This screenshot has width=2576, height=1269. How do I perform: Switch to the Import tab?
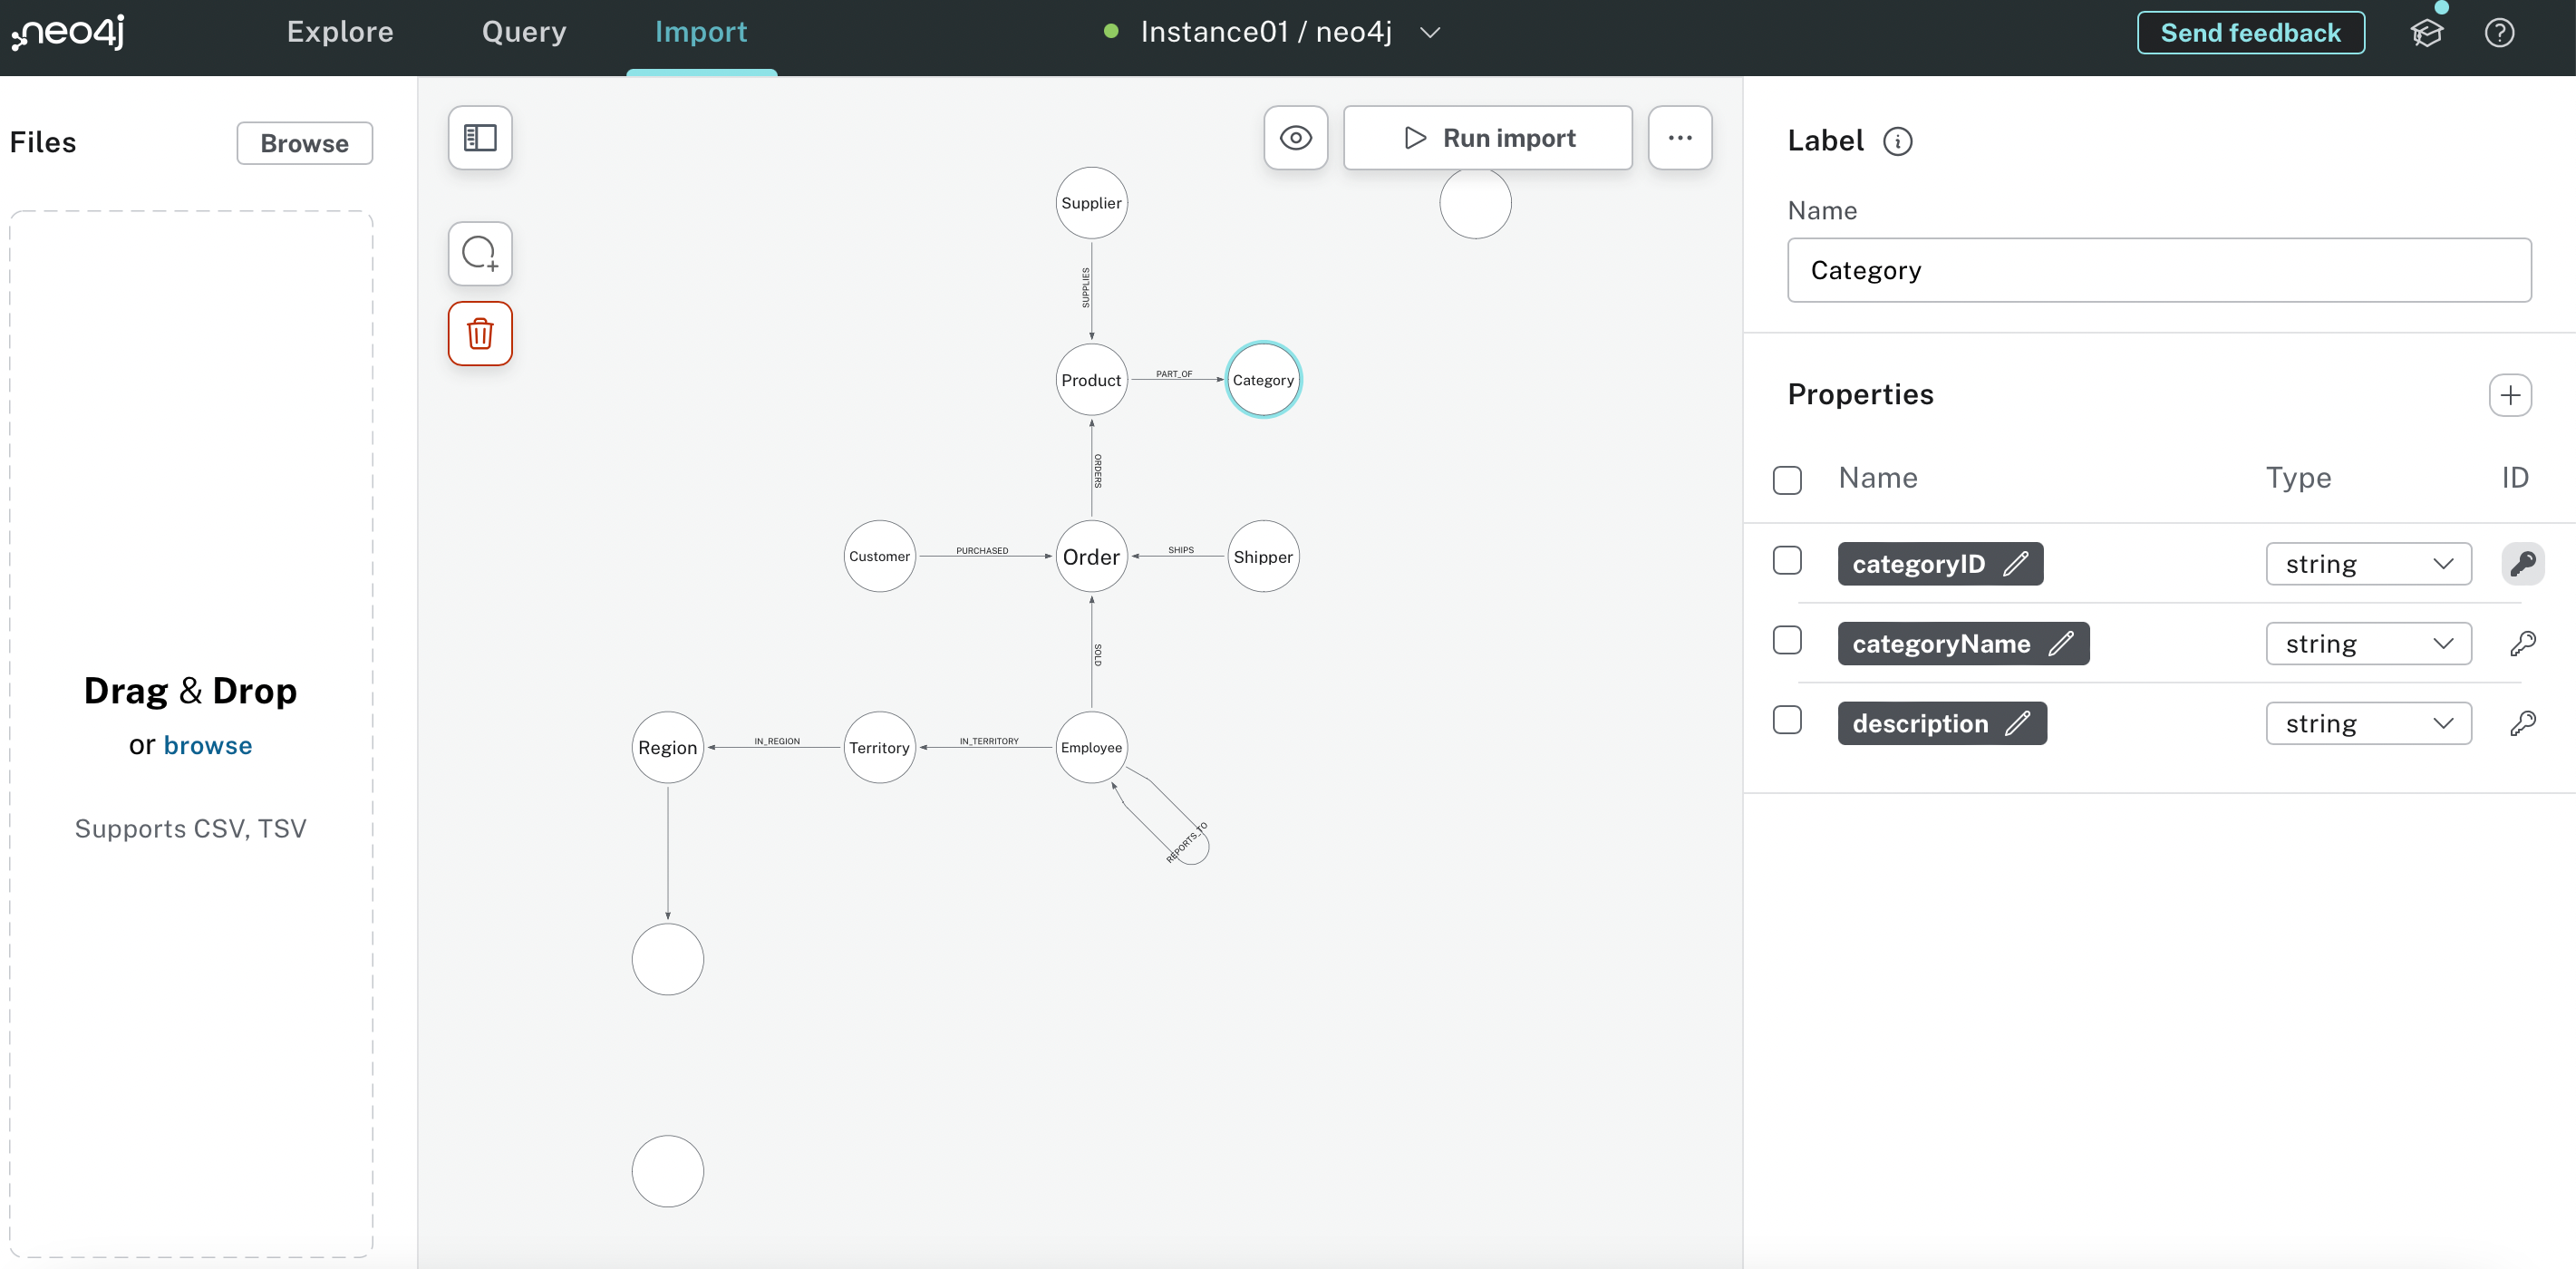701,32
